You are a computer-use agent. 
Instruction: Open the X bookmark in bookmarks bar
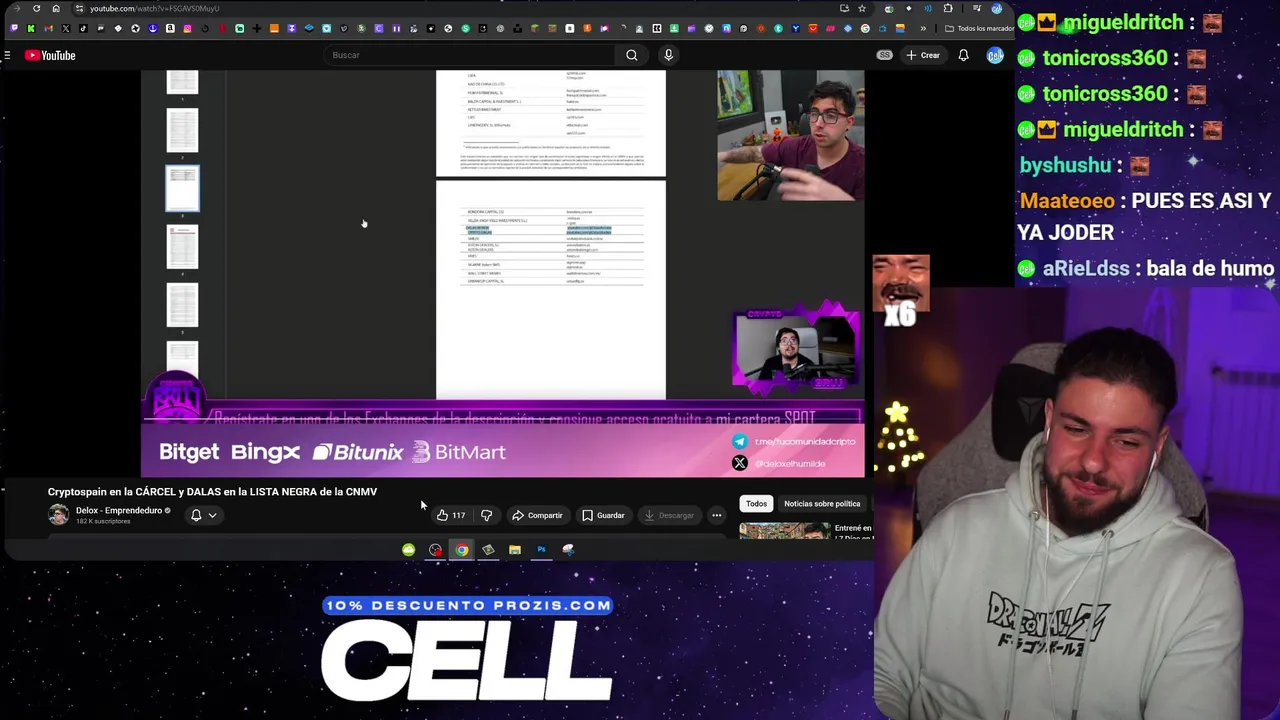[x=66, y=28]
